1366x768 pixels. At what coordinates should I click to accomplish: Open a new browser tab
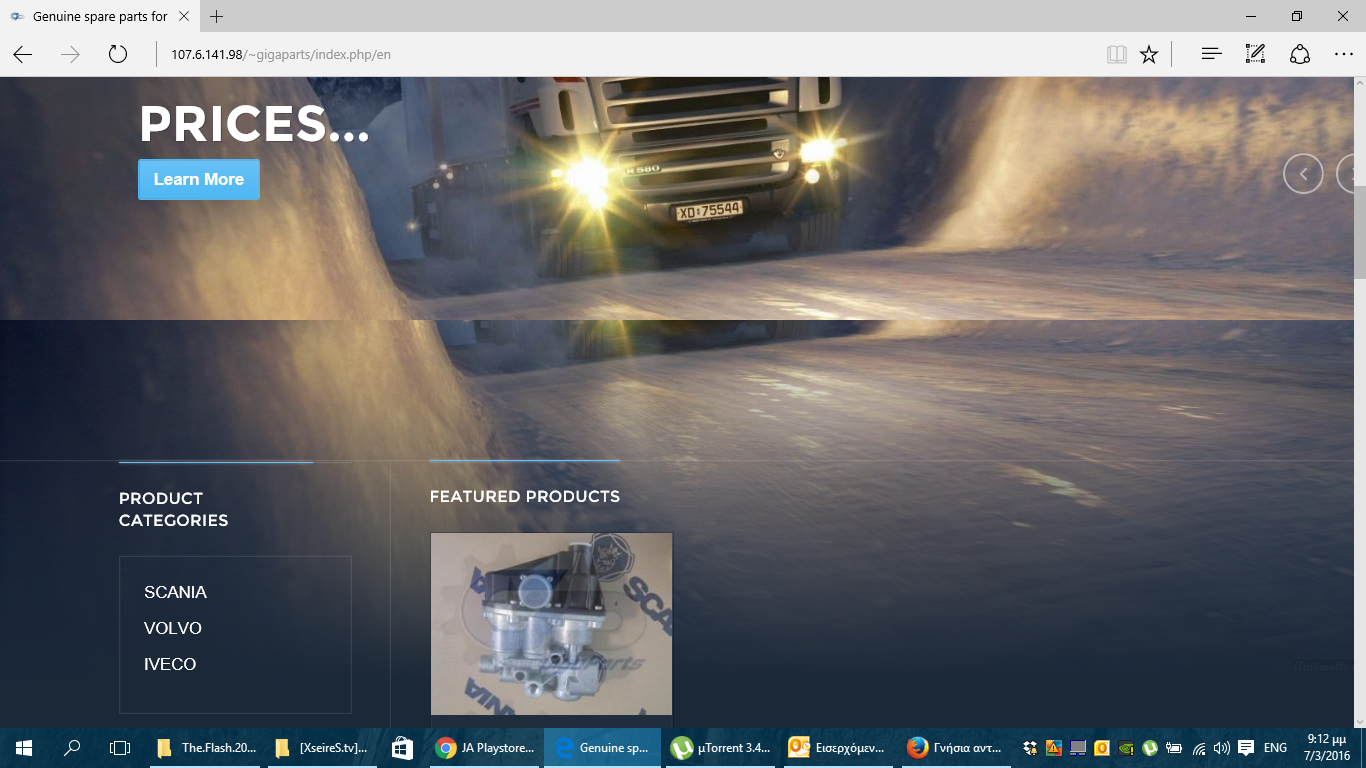[217, 16]
